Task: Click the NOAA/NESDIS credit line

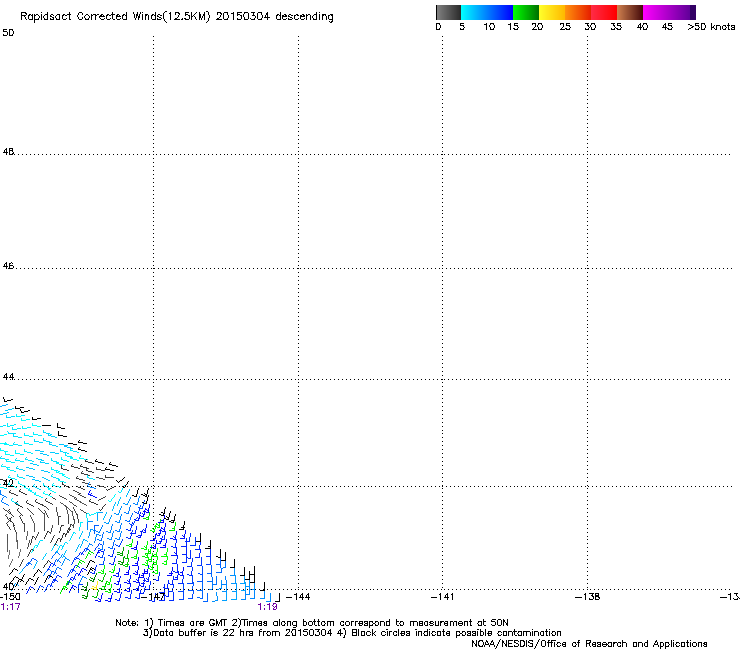Action: [x=589, y=644]
